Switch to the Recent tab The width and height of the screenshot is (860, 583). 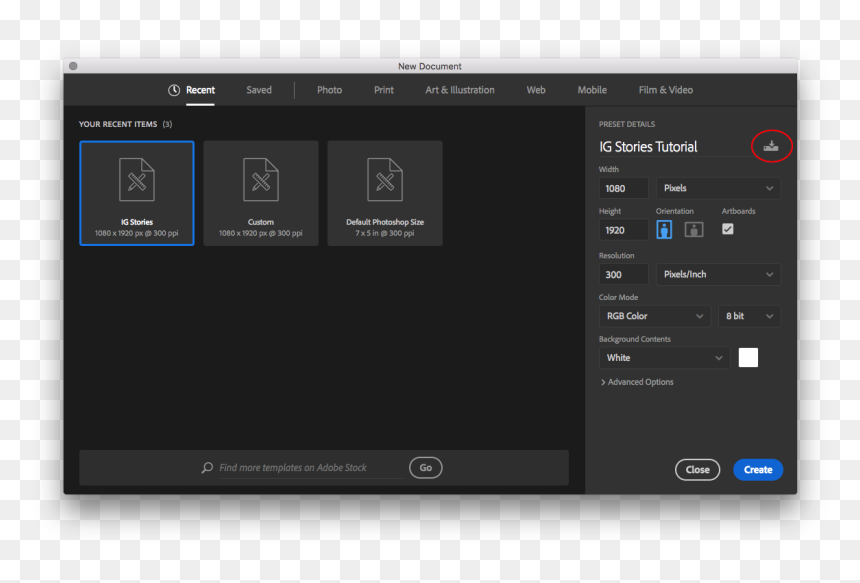pos(200,90)
